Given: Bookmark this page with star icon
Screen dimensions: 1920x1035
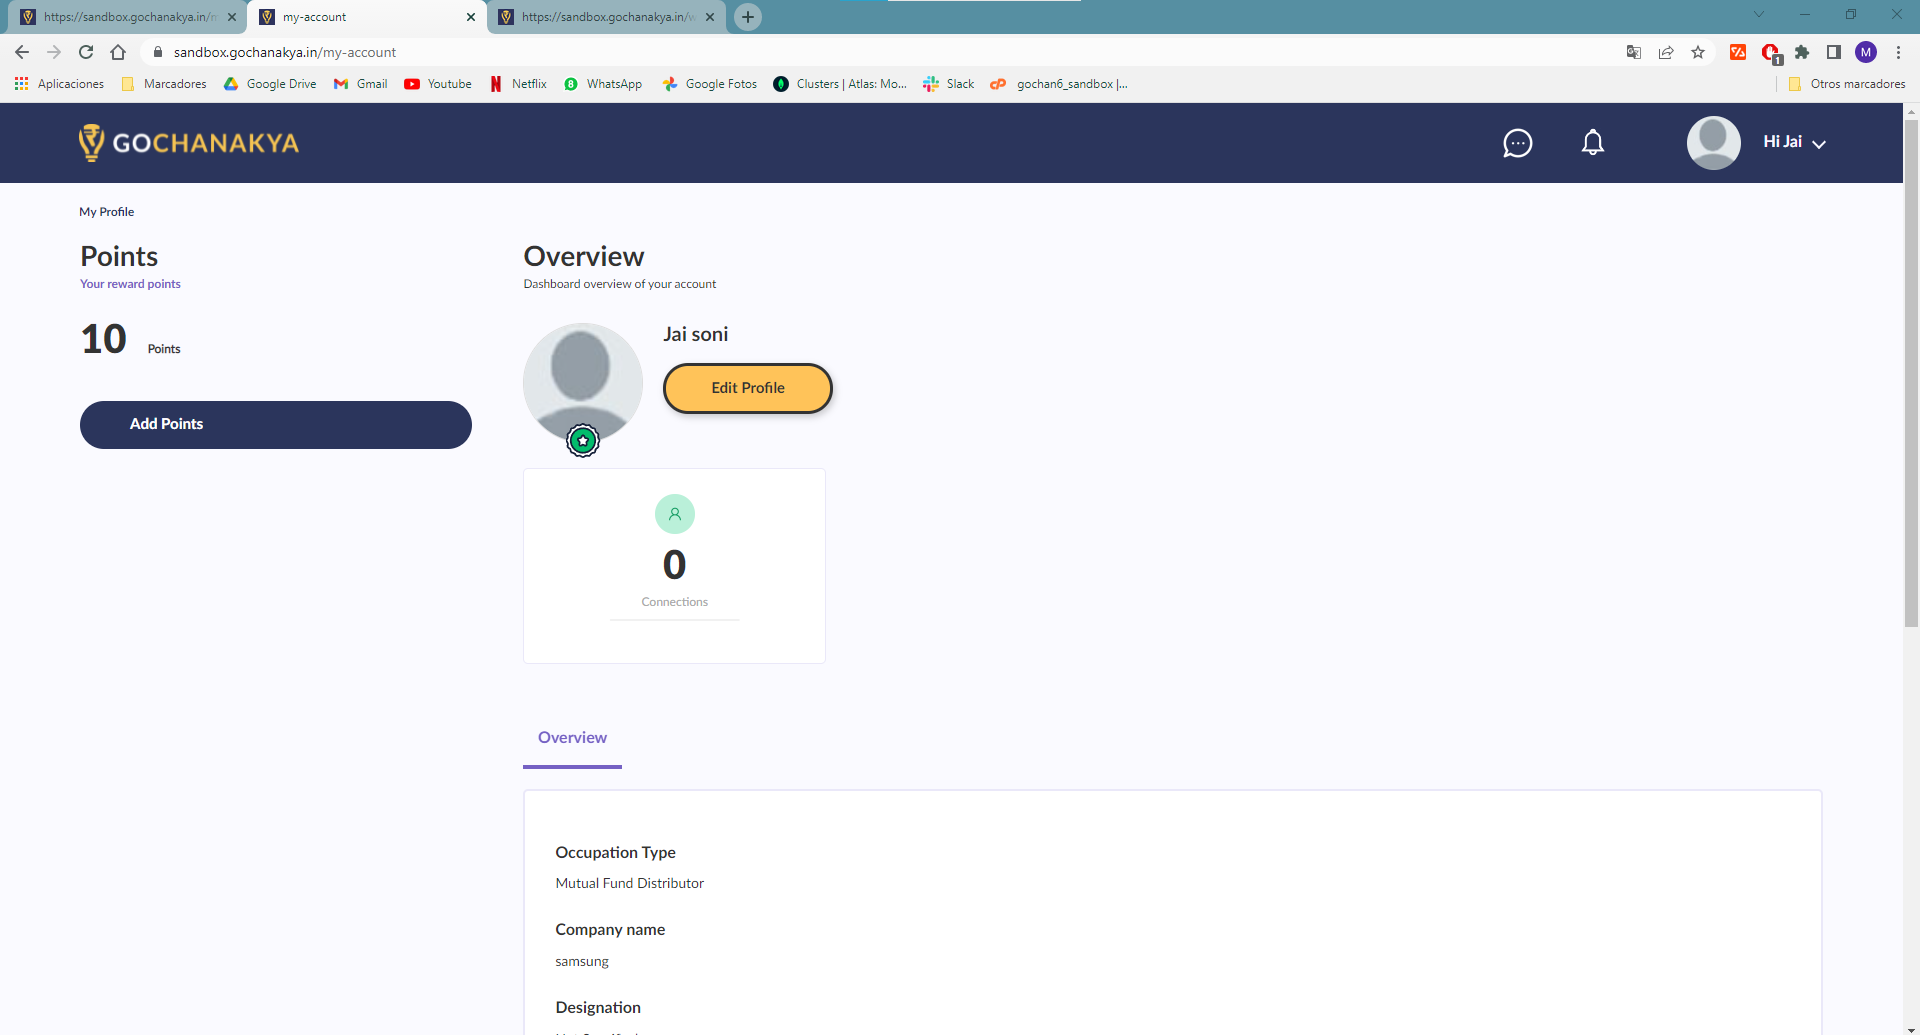Looking at the screenshot, I should [x=1698, y=52].
